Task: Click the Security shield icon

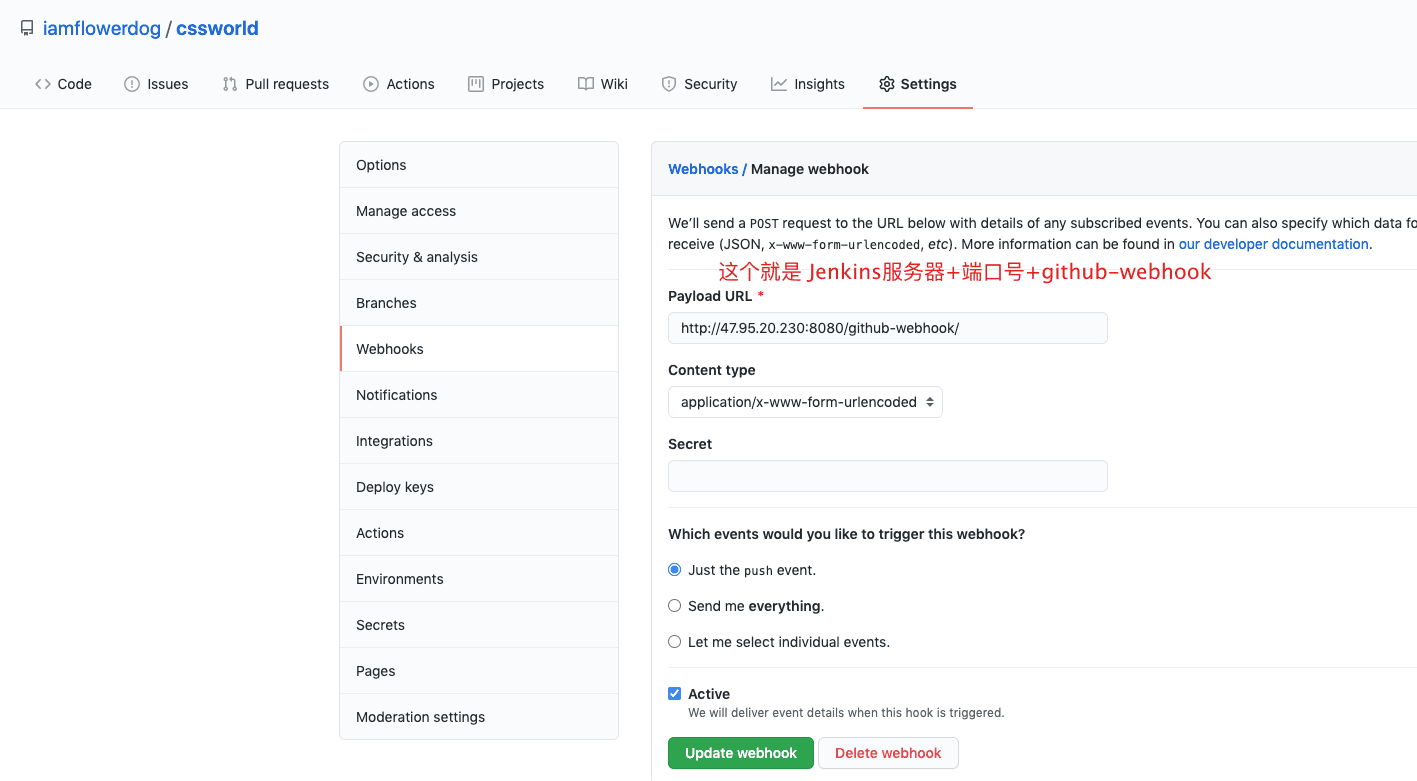Action: 669,84
